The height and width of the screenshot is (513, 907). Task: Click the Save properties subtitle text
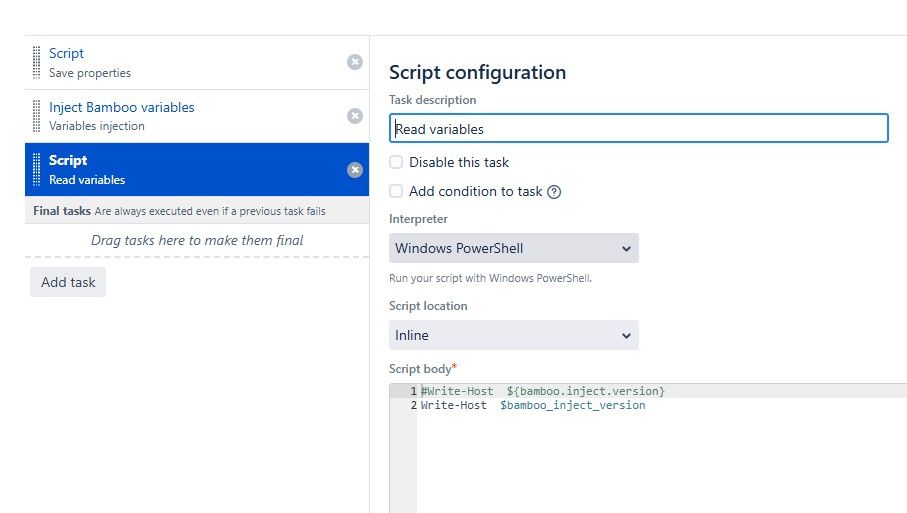(x=90, y=73)
